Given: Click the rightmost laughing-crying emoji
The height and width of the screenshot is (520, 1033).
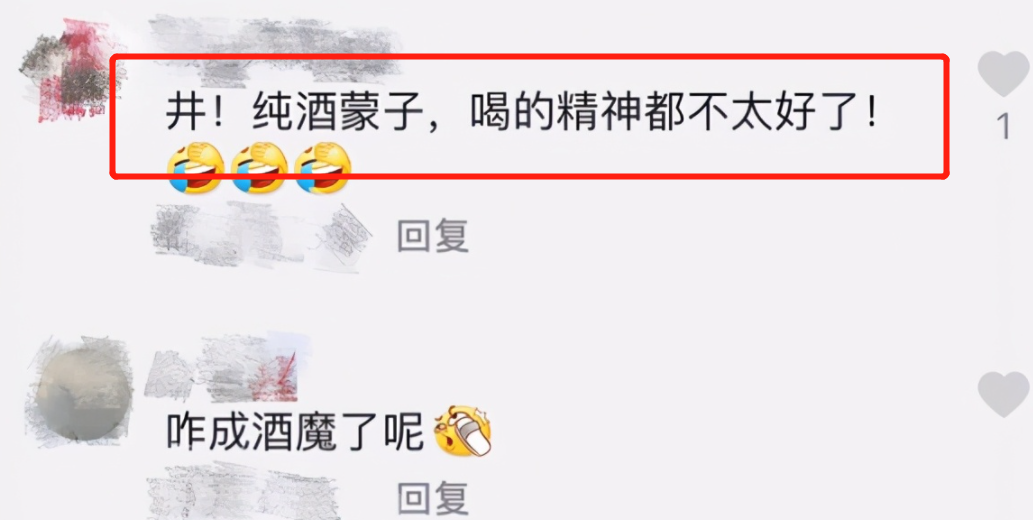Looking at the screenshot, I should tap(322, 167).
